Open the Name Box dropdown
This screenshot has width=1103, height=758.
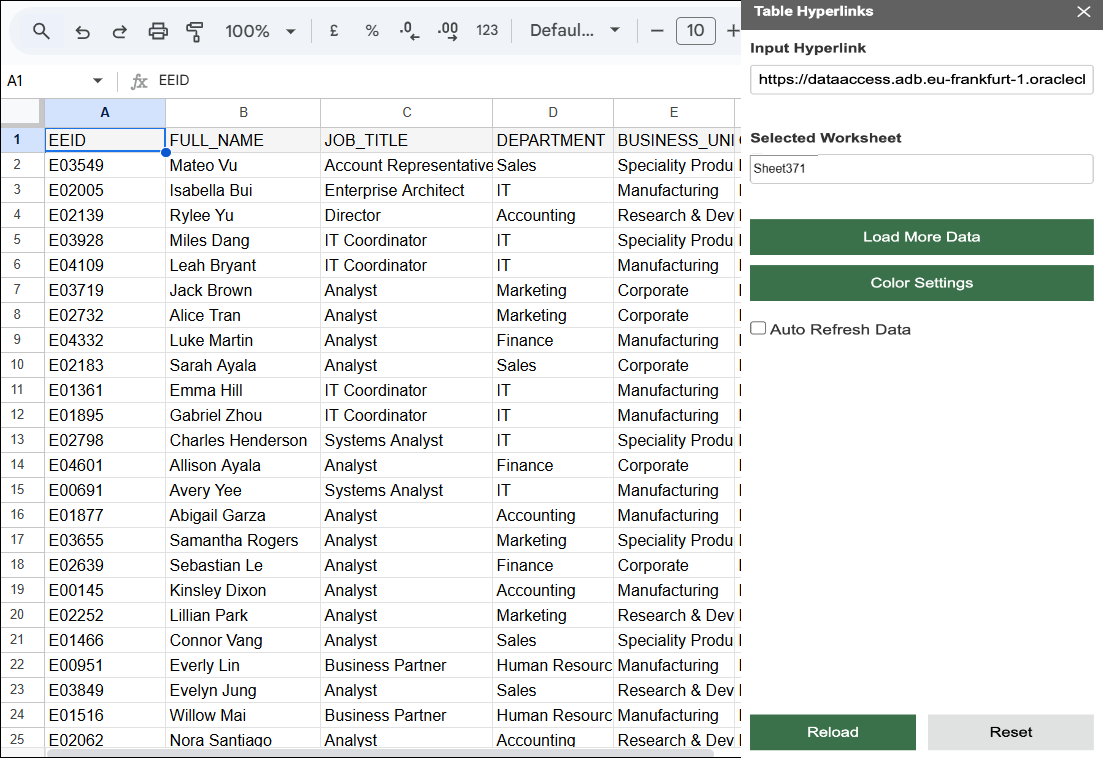(x=96, y=80)
